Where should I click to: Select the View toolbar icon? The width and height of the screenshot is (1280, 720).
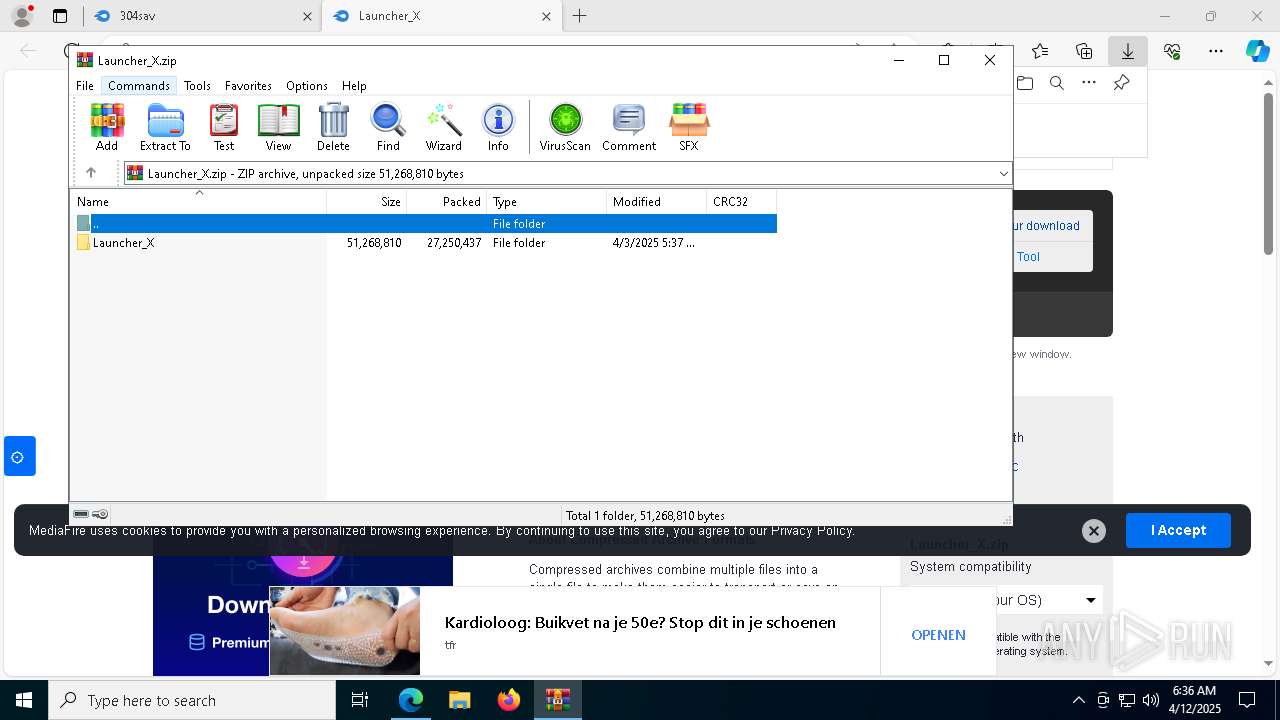[x=278, y=128]
